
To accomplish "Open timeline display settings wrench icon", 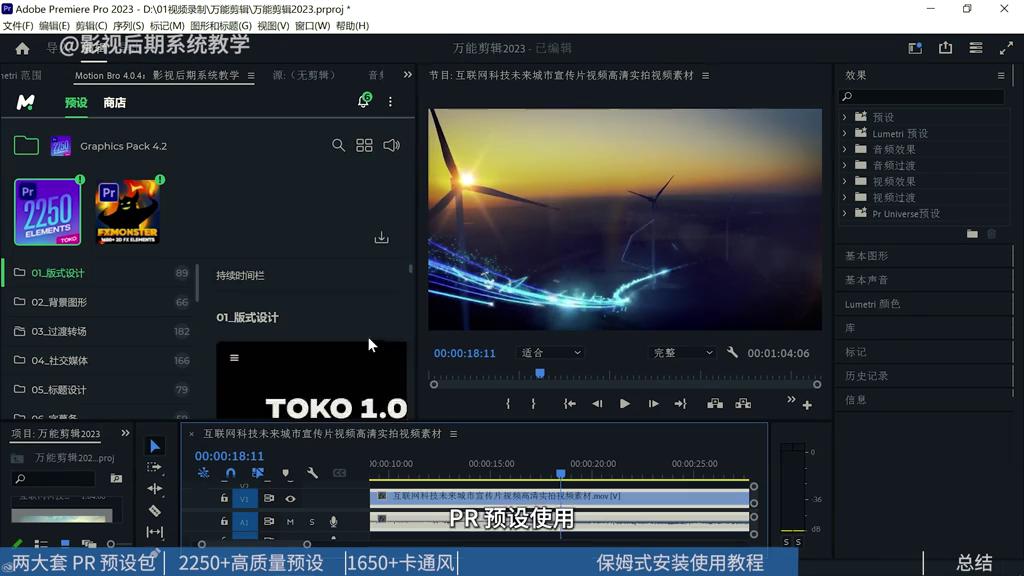I will coord(312,473).
